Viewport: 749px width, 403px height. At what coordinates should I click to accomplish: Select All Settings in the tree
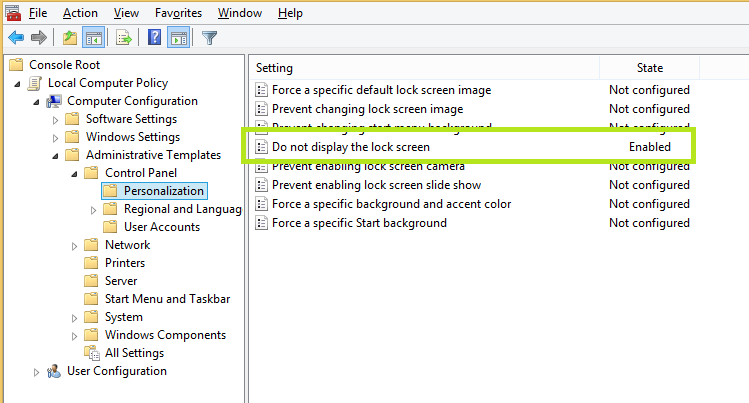134,353
